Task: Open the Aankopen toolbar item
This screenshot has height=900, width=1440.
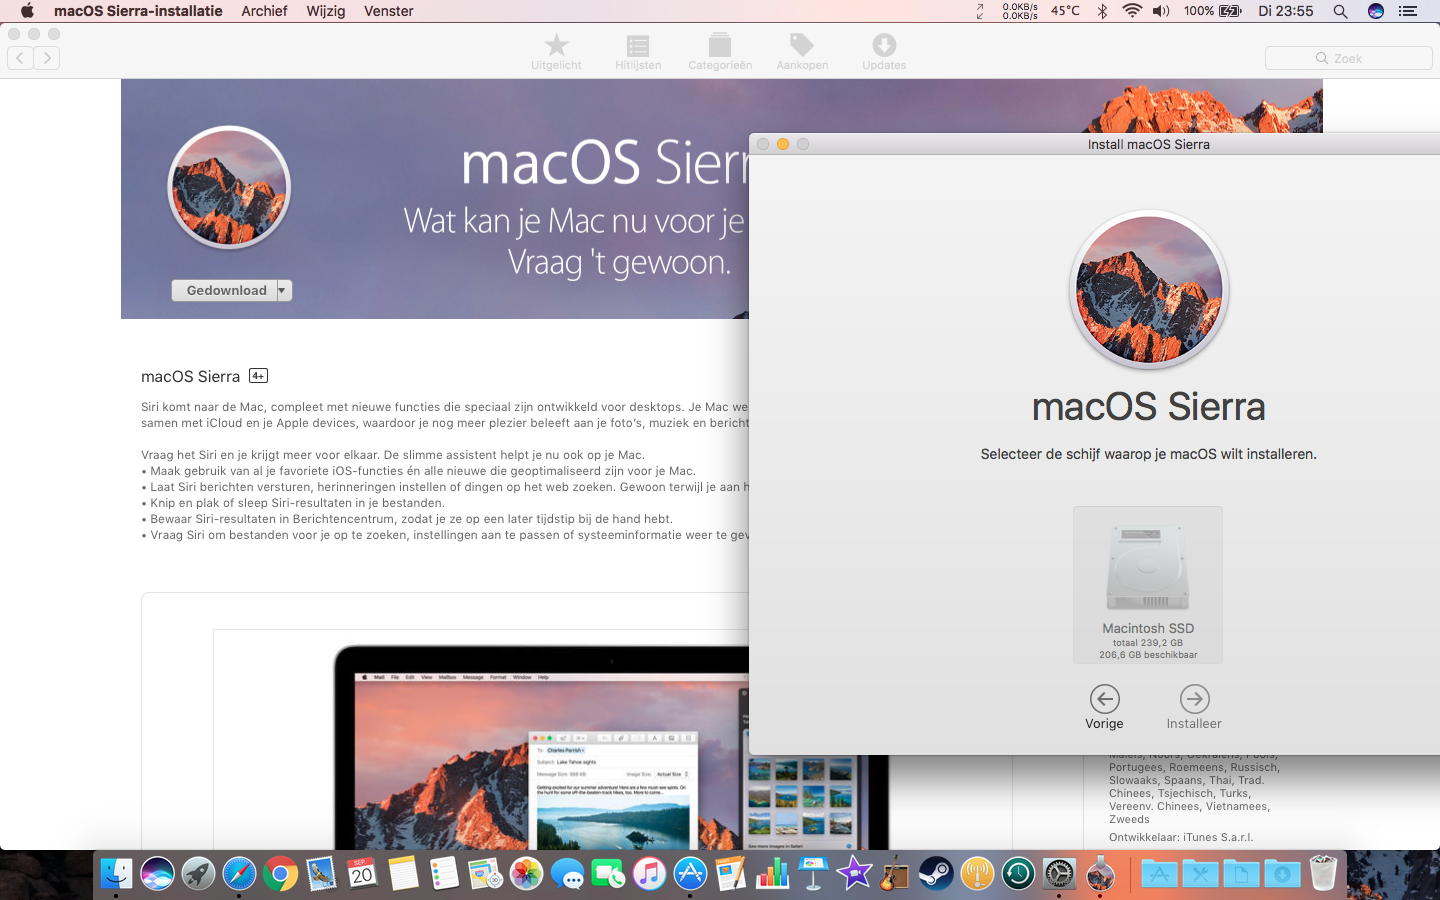Action: (802, 52)
